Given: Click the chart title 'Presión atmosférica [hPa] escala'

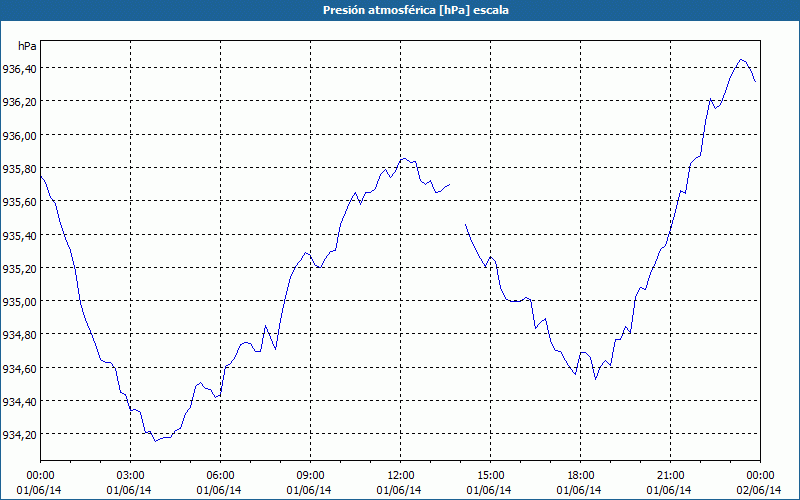Looking at the screenshot, I should [416, 10].
